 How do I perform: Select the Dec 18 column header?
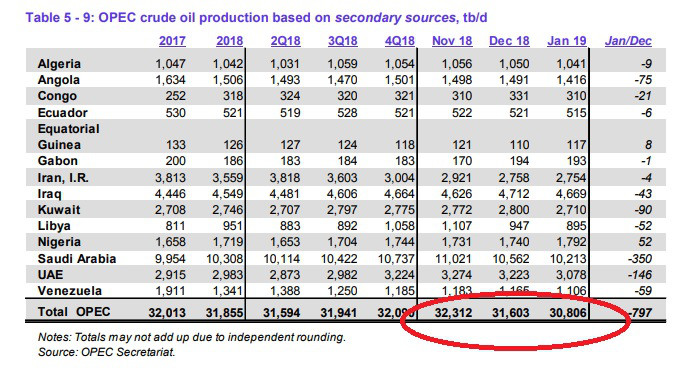[x=509, y=41]
